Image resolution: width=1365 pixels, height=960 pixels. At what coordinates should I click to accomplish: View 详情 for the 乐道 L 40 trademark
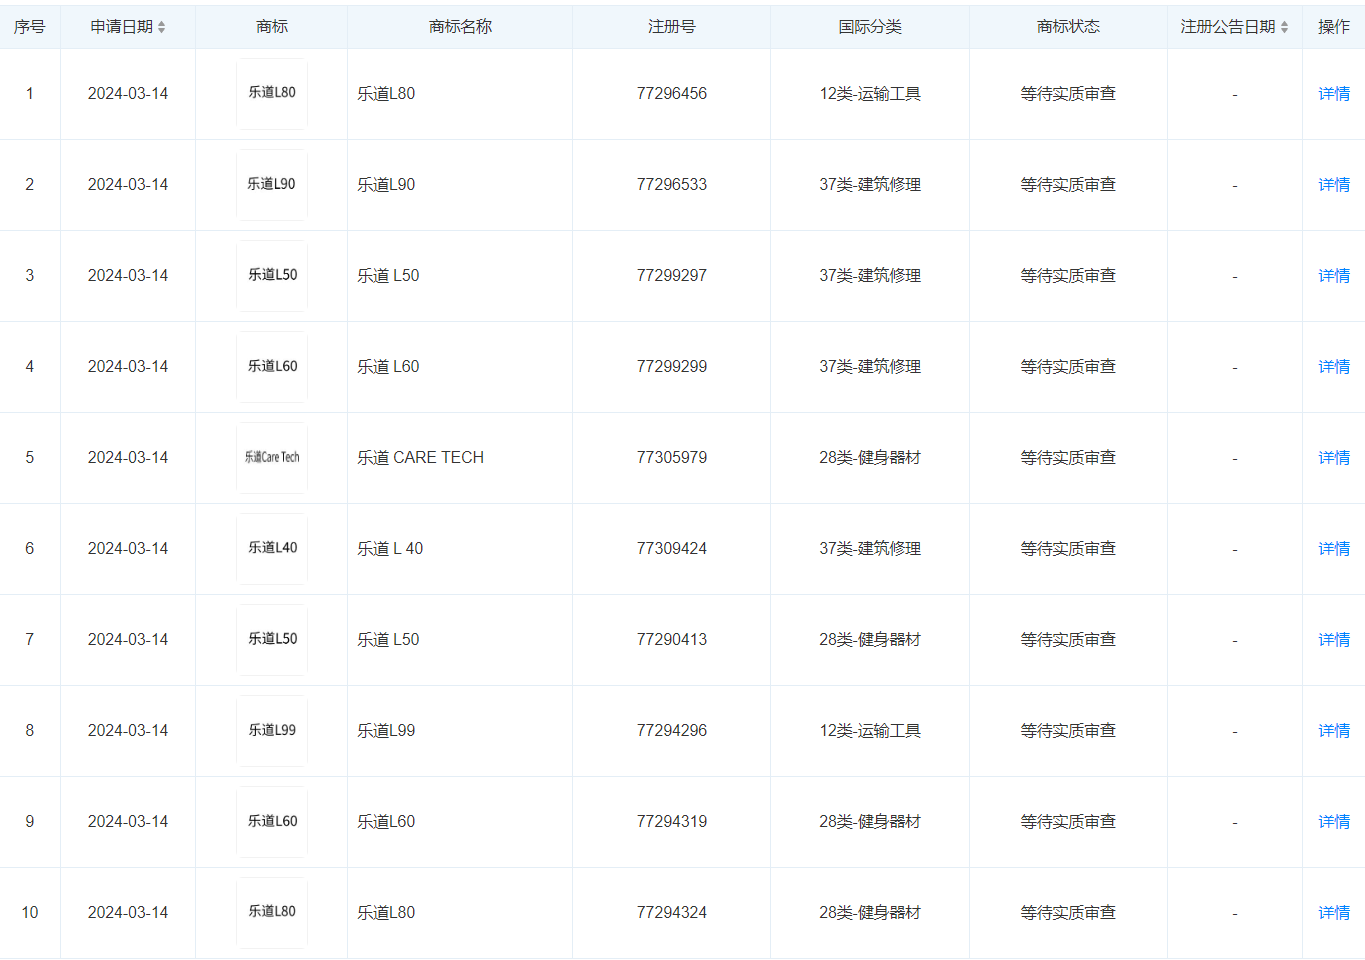(1333, 549)
